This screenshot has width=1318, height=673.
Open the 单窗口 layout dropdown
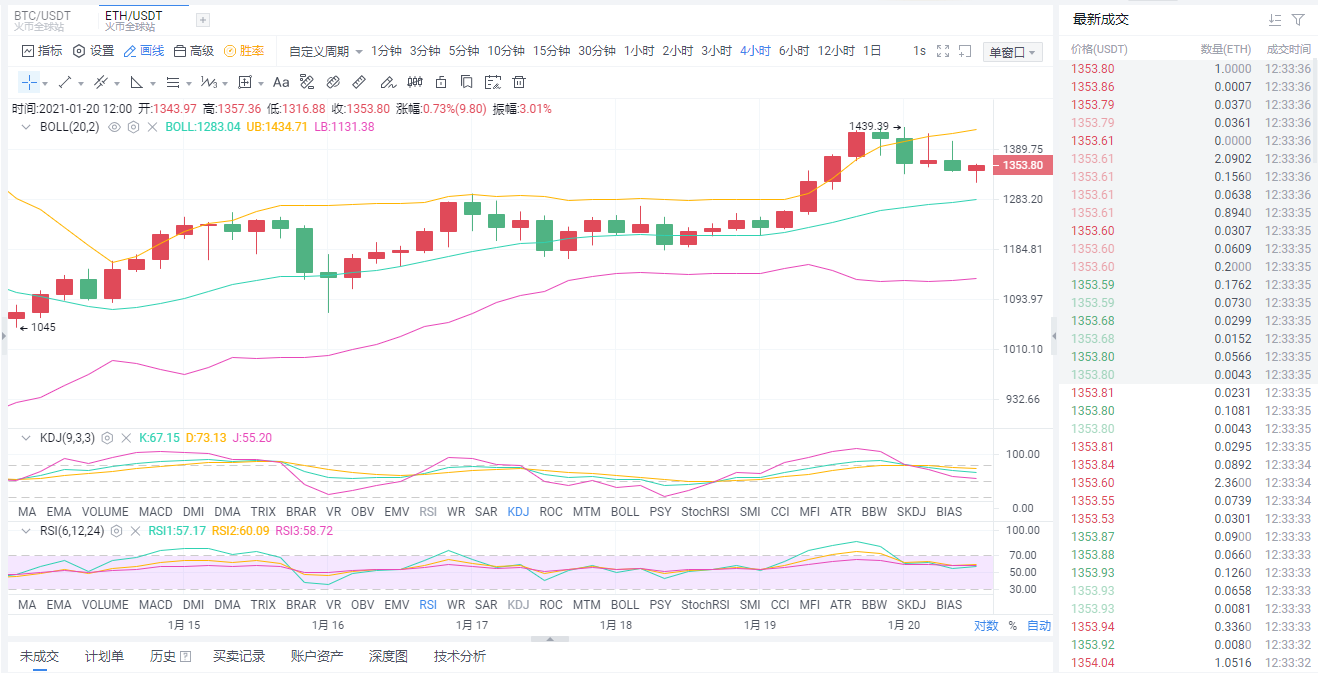pyautogui.click(x=1010, y=51)
